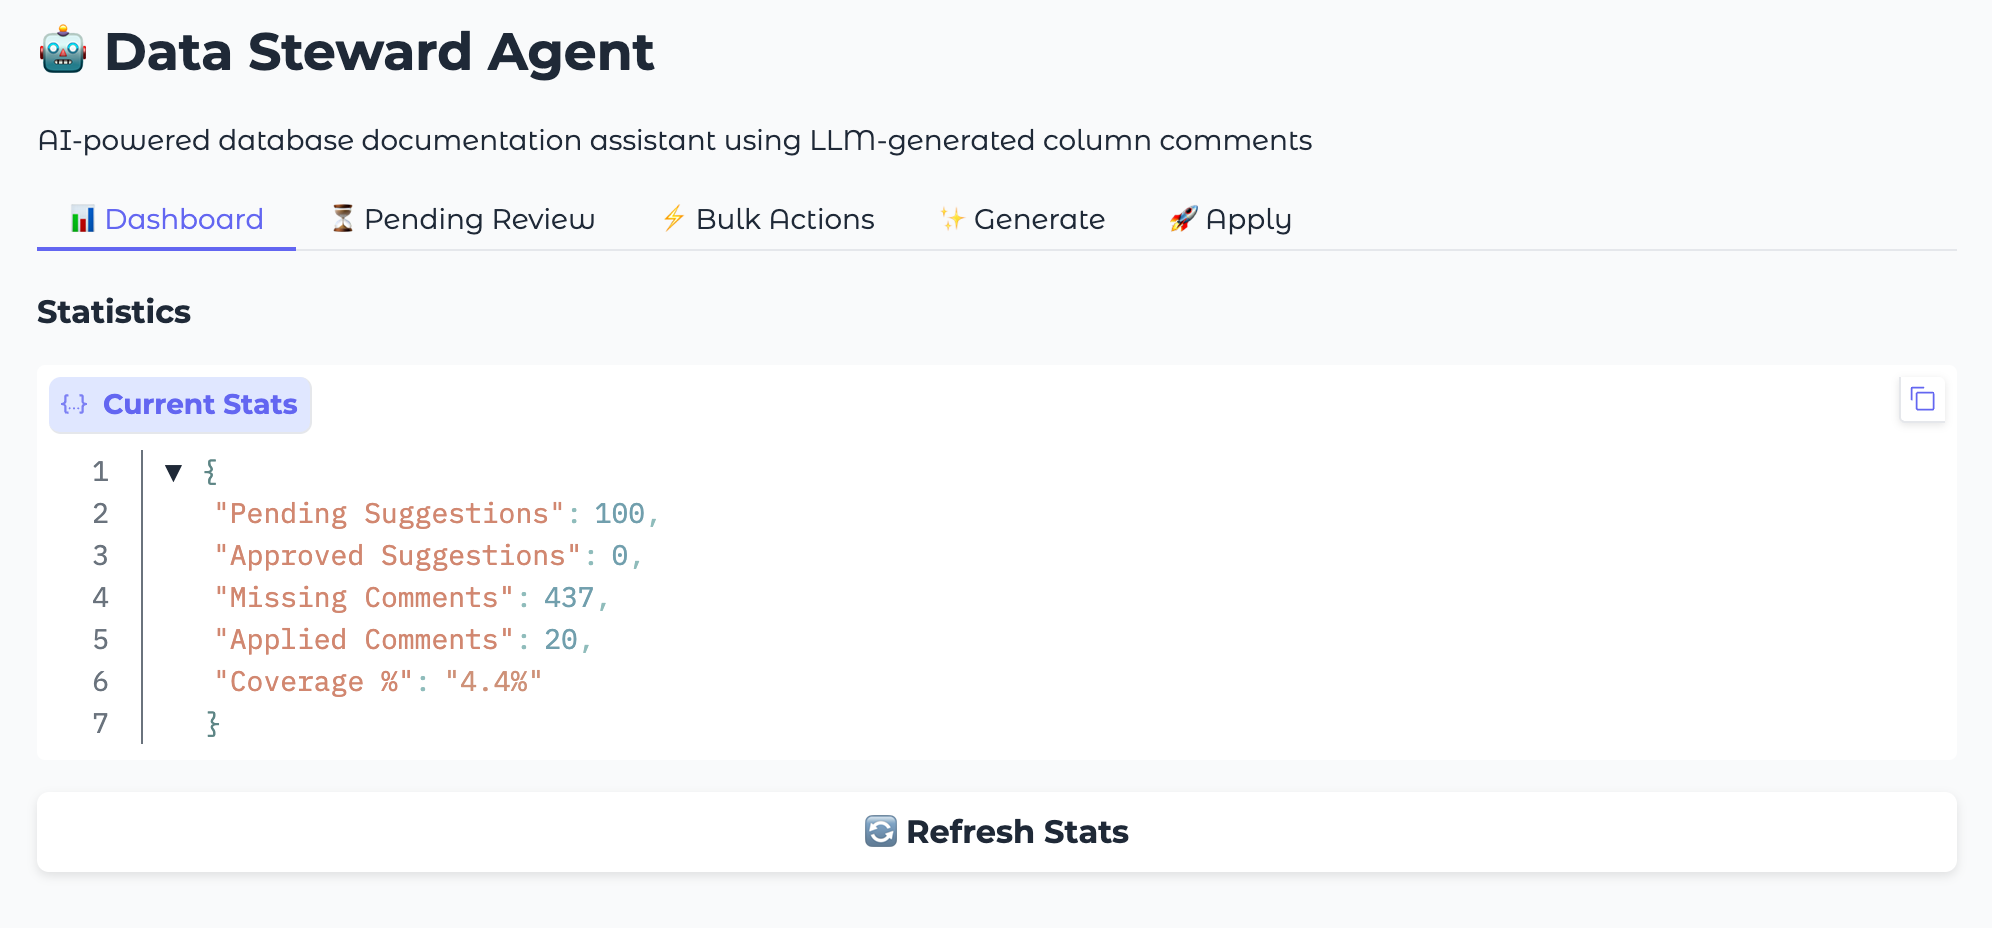Click the copy JSON icon
Image resolution: width=1992 pixels, height=928 pixels.
tap(1922, 400)
